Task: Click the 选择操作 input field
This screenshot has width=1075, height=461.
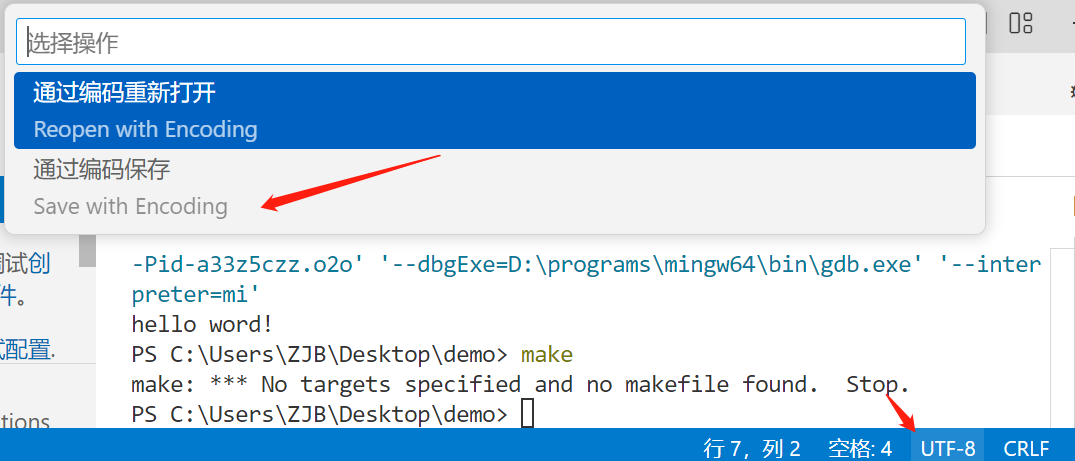Action: (490, 42)
